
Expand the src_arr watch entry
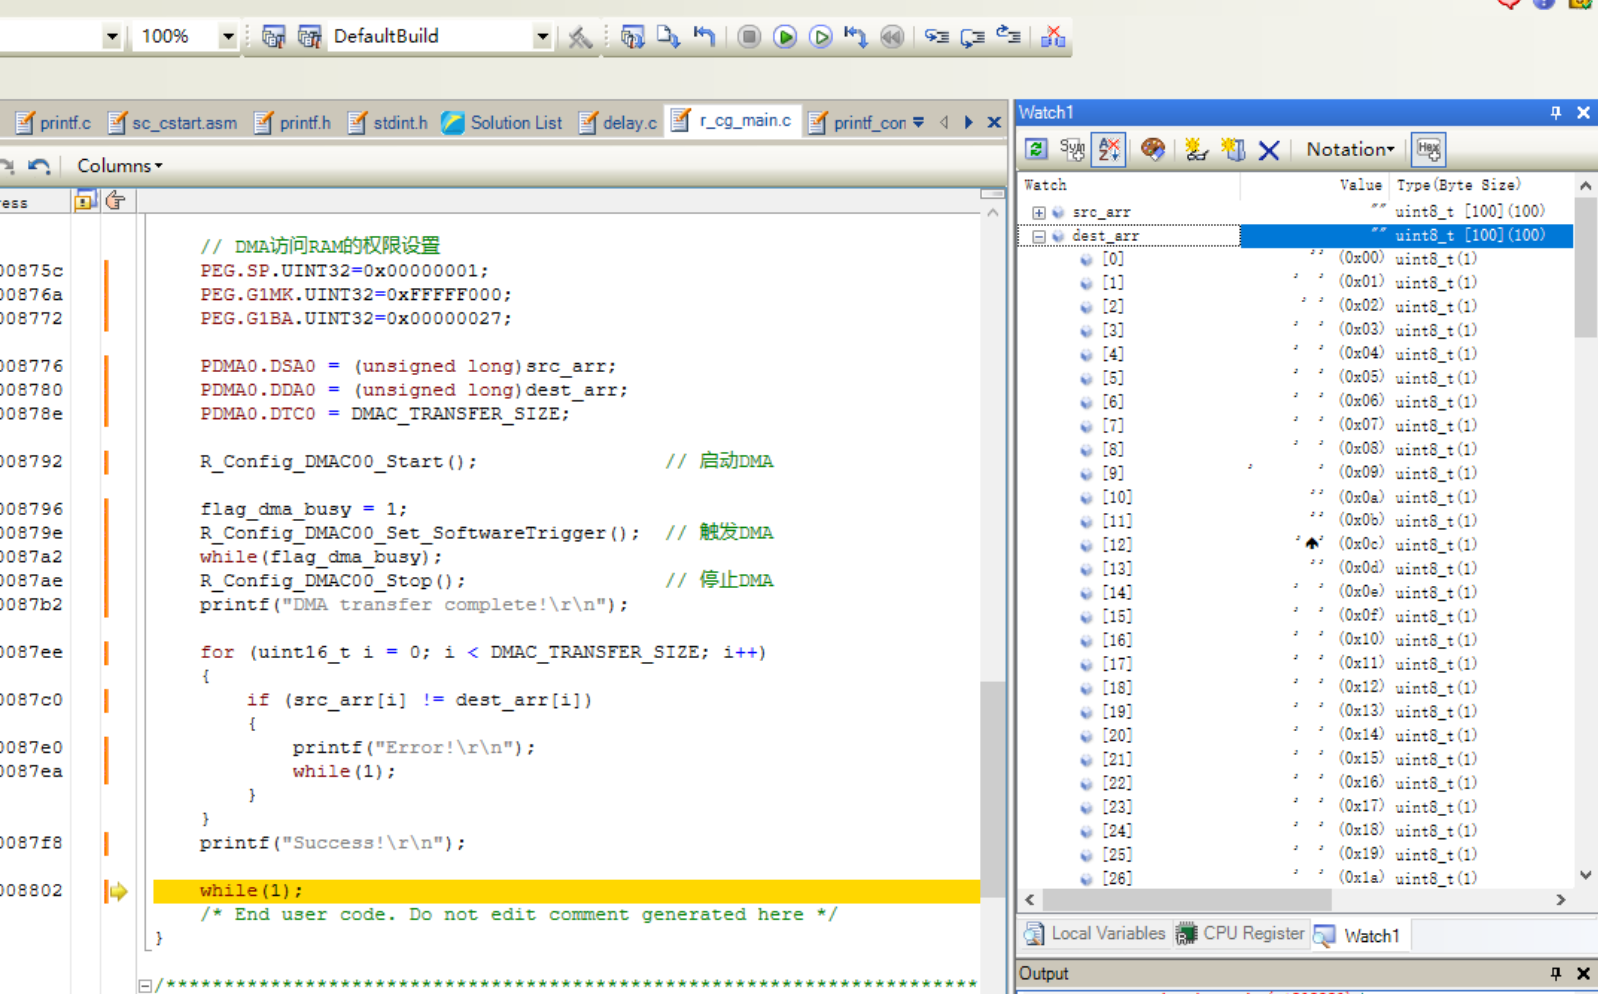[x=1039, y=213]
